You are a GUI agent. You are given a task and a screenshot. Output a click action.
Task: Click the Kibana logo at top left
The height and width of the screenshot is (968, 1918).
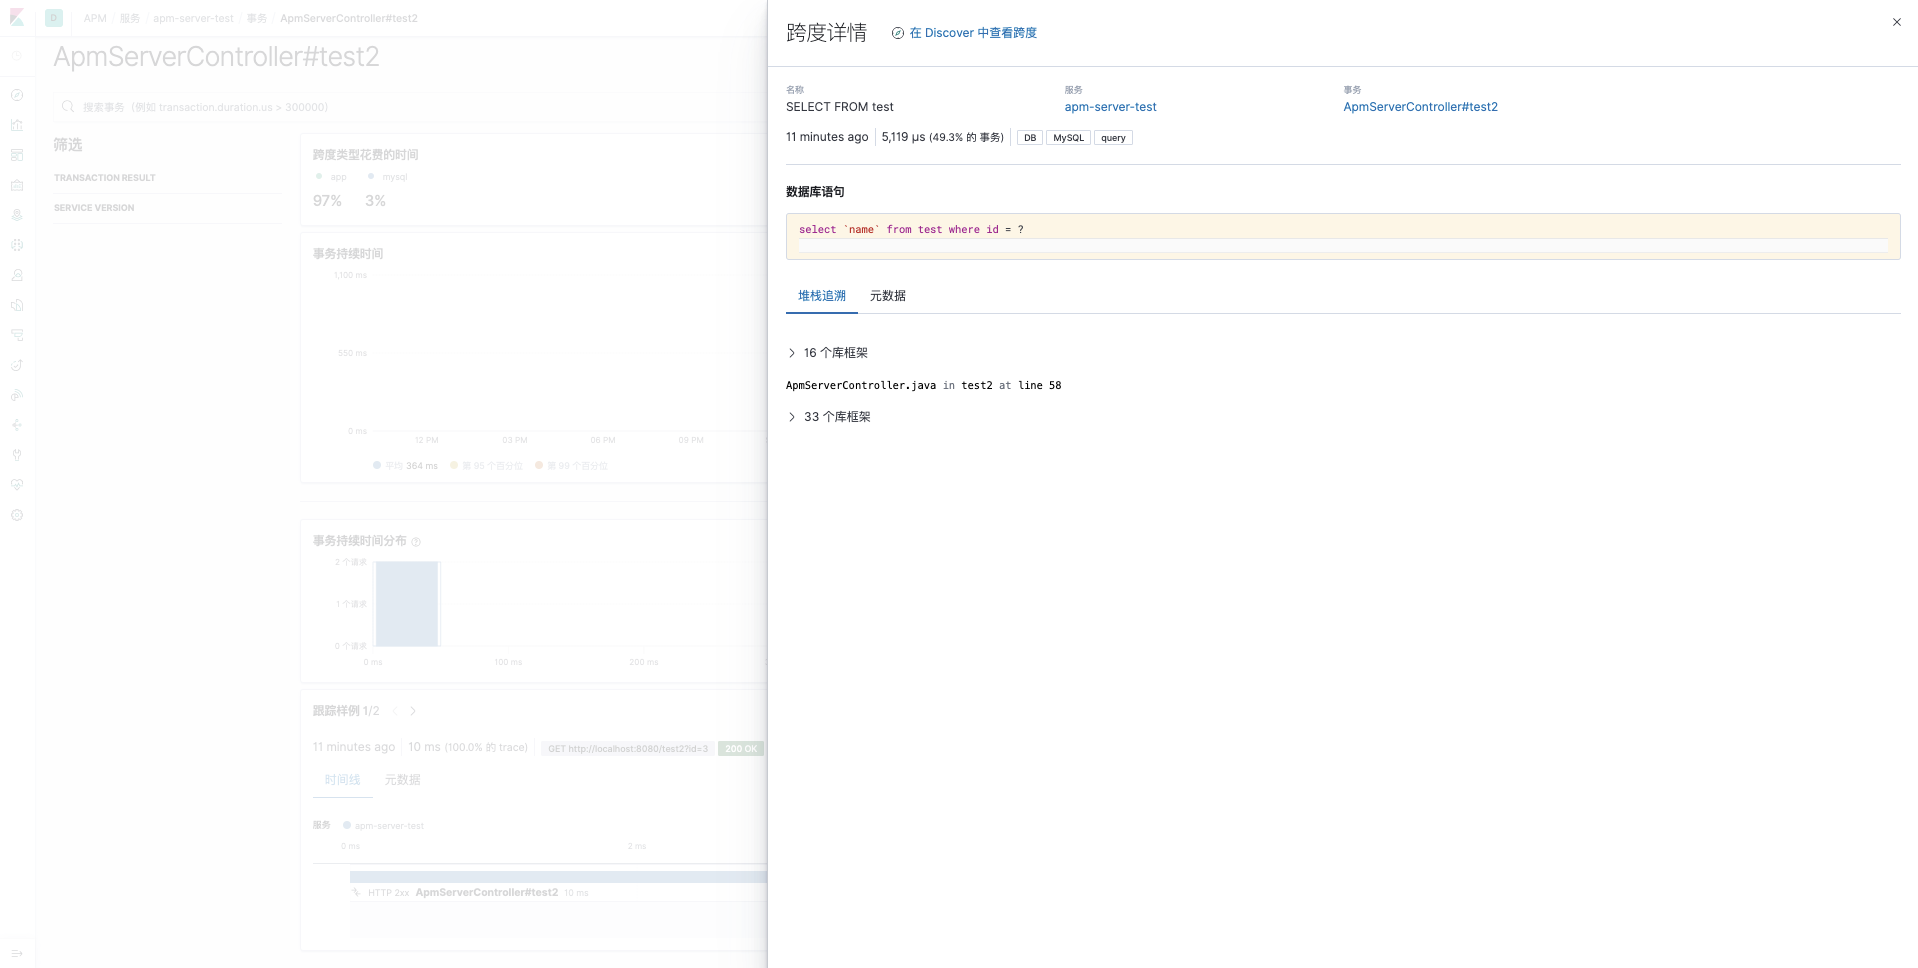pyautogui.click(x=17, y=18)
